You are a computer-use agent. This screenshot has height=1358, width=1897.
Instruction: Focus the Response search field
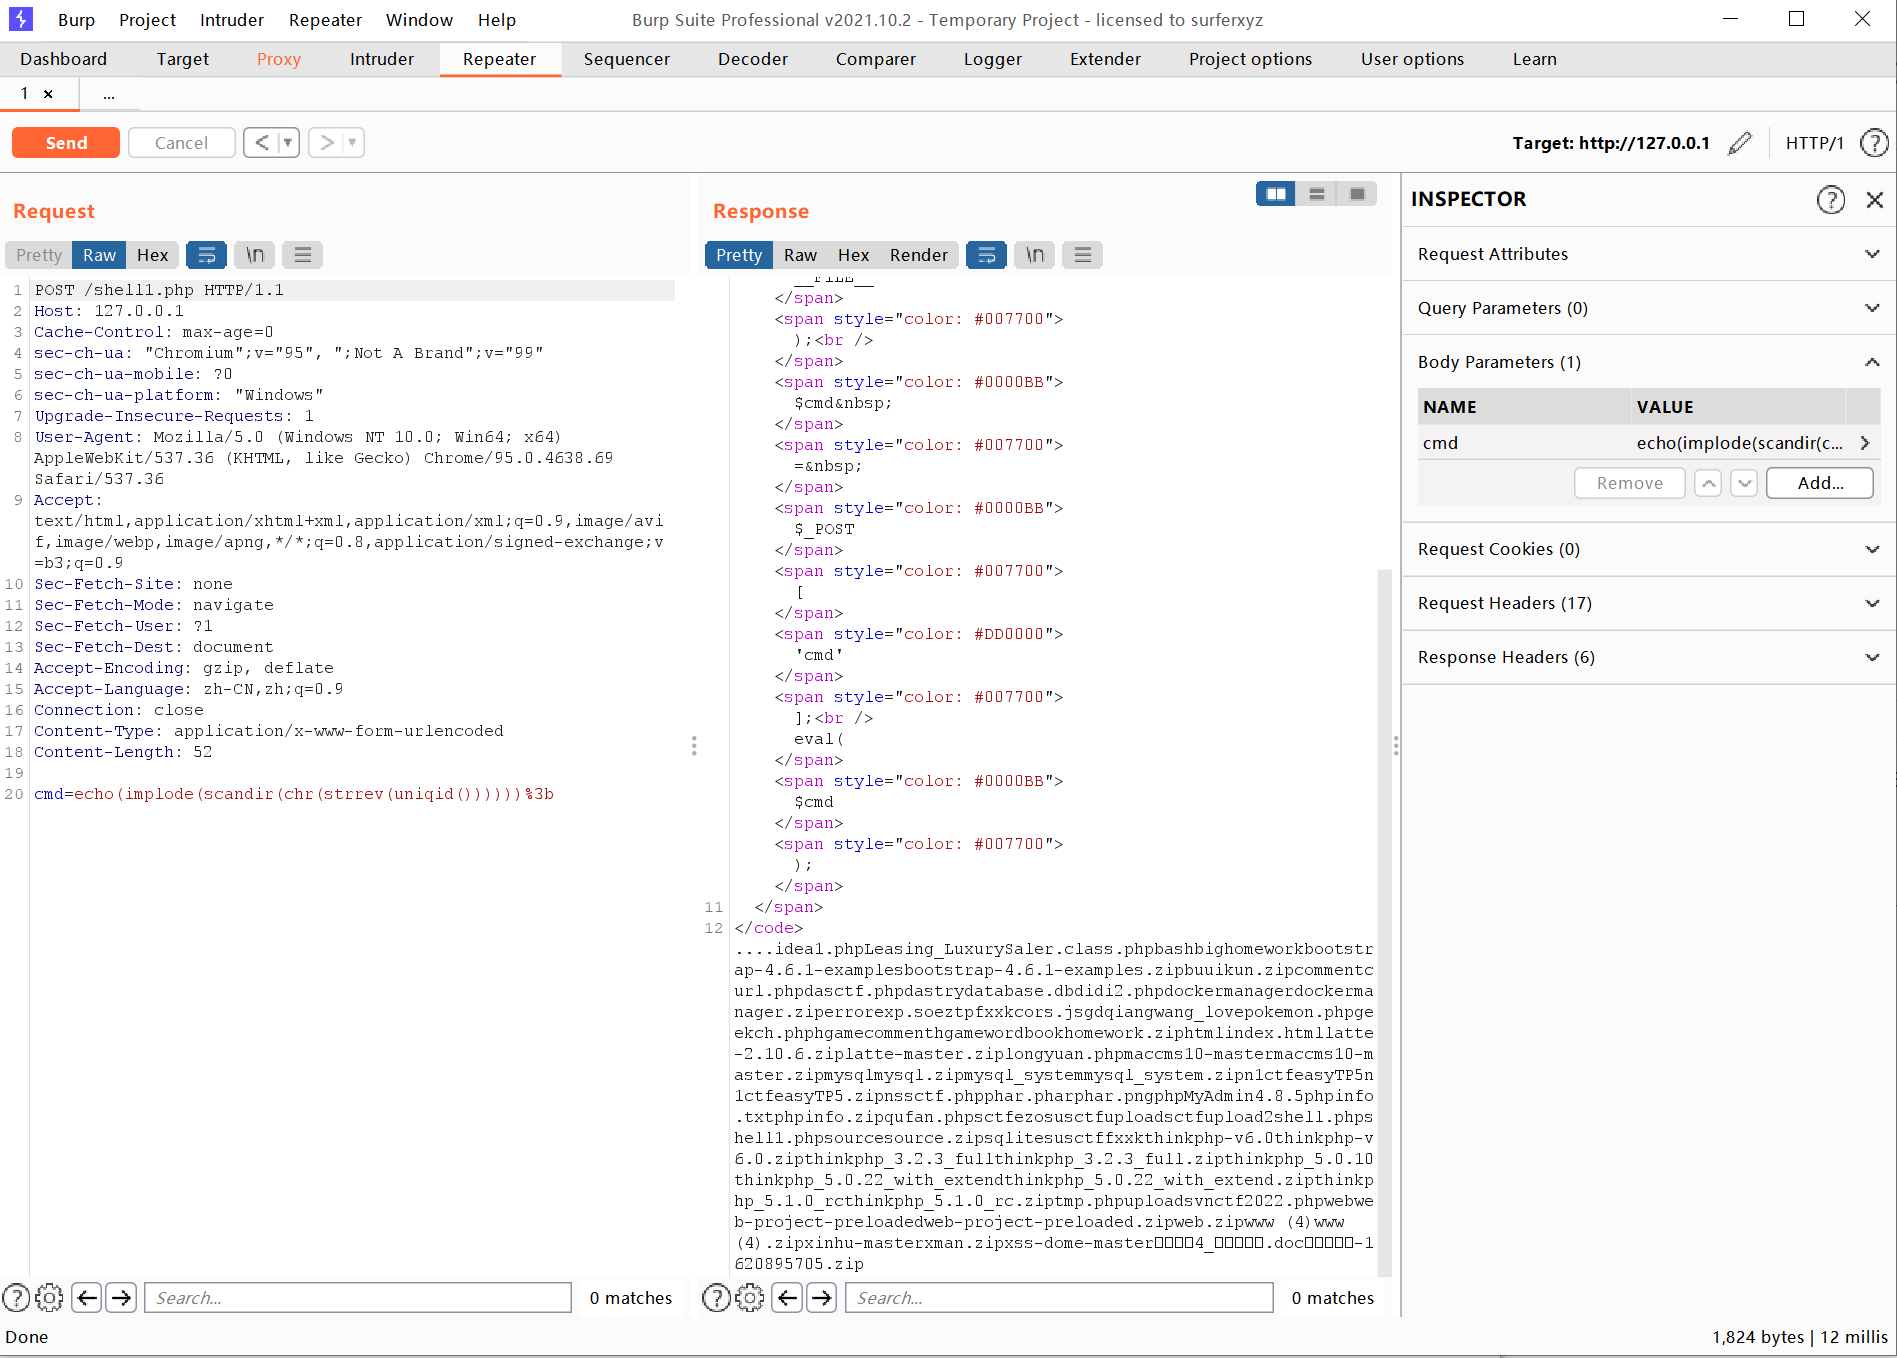(x=1059, y=1298)
